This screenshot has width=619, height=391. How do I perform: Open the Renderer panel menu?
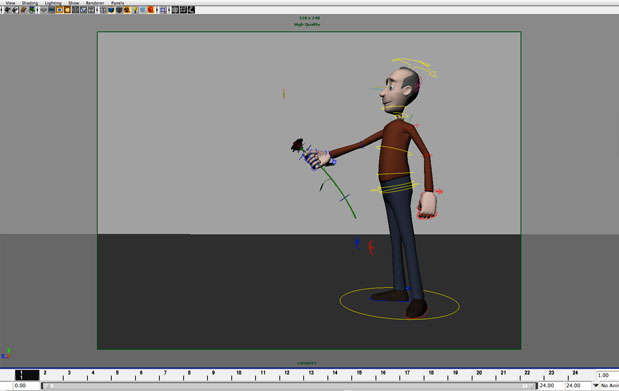[x=95, y=3]
